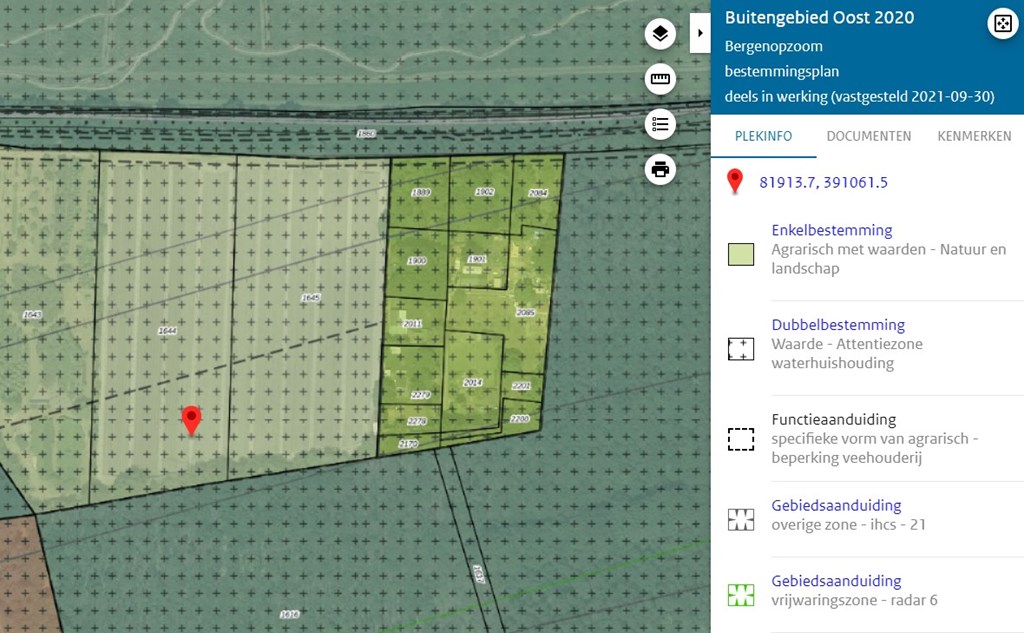The width and height of the screenshot is (1024, 633).
Task: Click 'Agrarisch met waarden - Natuur en landschap' text
Action: (x=889, y=259)
